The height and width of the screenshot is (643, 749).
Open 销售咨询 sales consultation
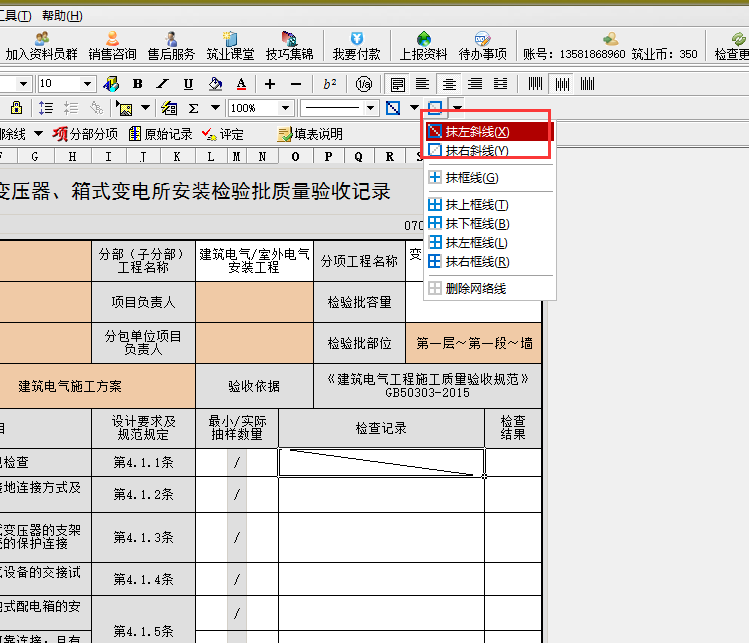112,46
